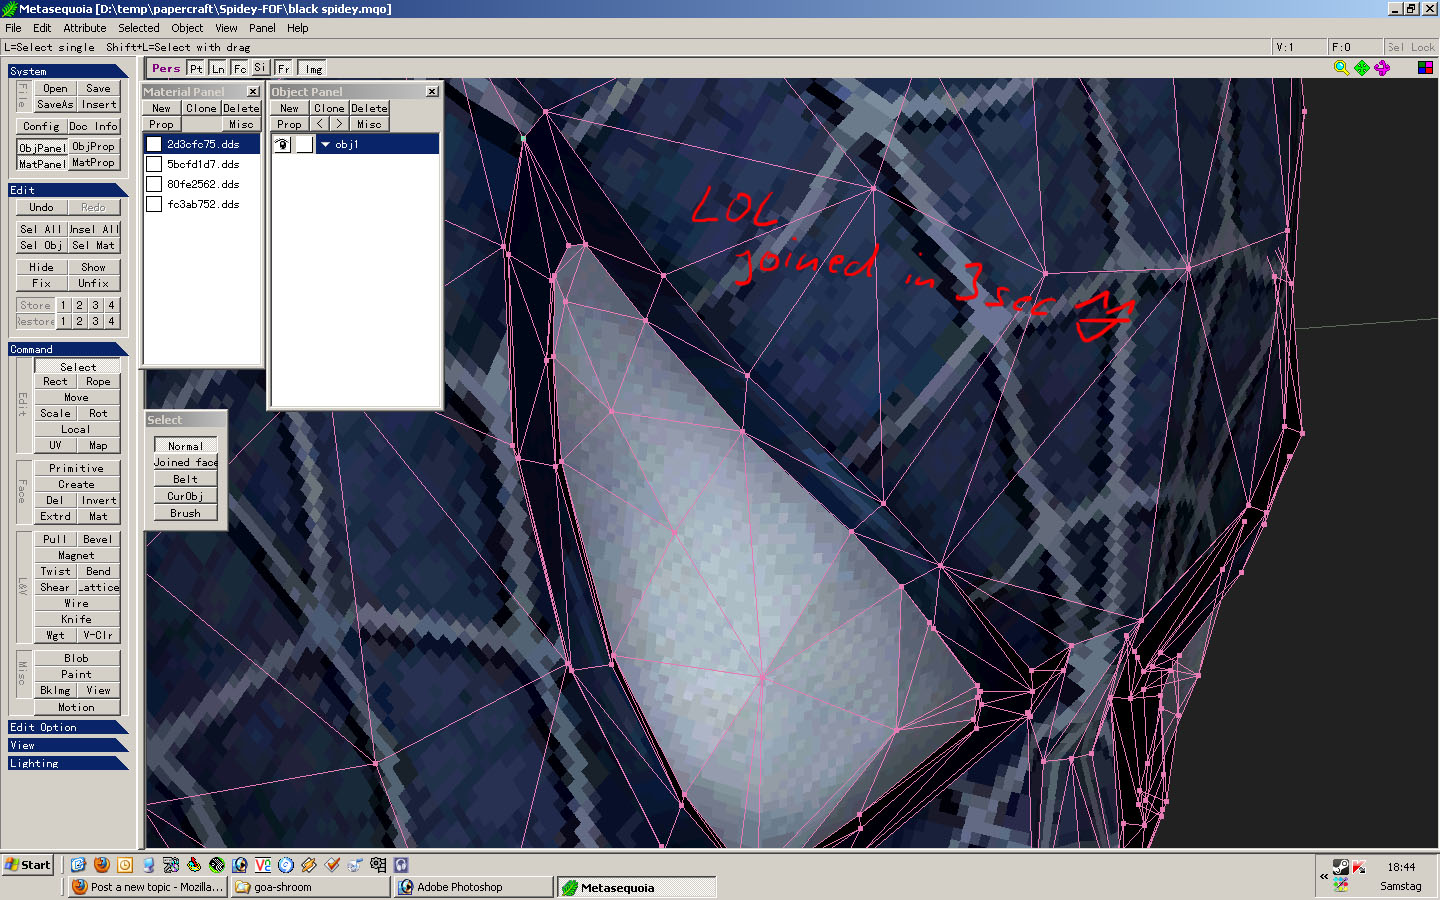Click the orange clock icon in quick launch

pos(125,865)
